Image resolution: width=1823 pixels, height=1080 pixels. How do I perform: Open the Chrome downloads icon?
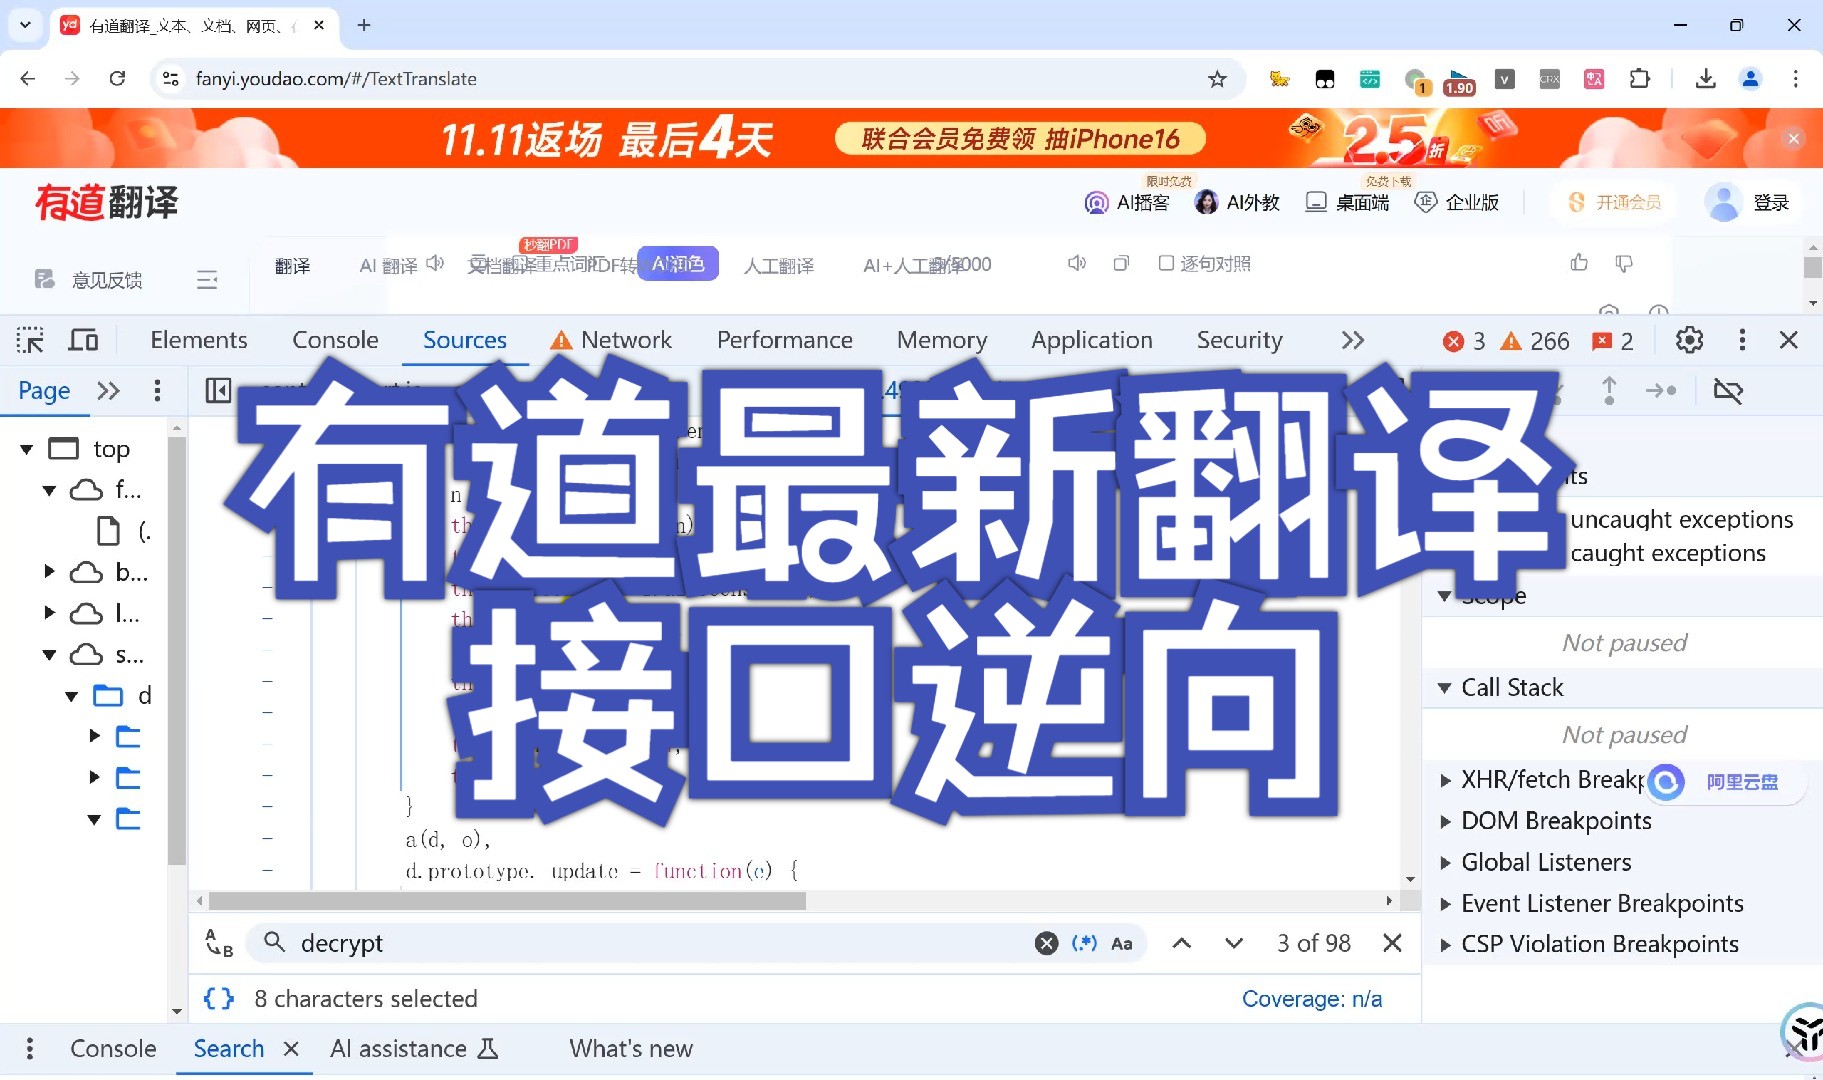tap(1706, 79)
